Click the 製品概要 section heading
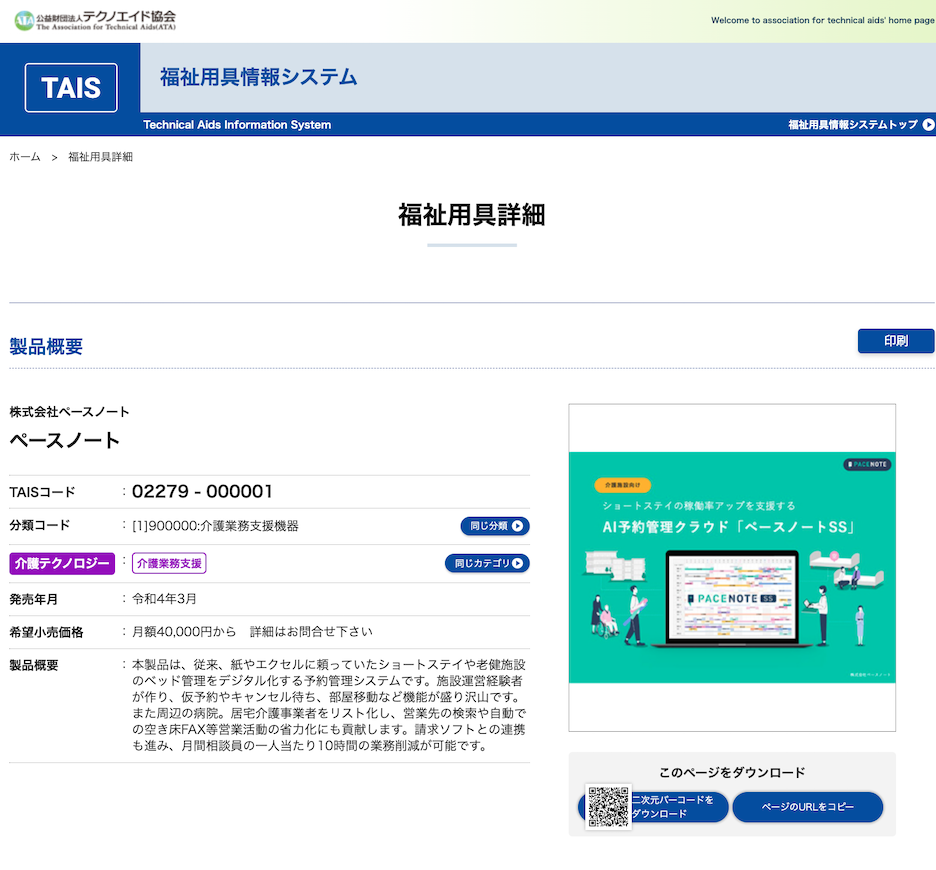Viewport: 936px width, 870px height. (46, 347)
